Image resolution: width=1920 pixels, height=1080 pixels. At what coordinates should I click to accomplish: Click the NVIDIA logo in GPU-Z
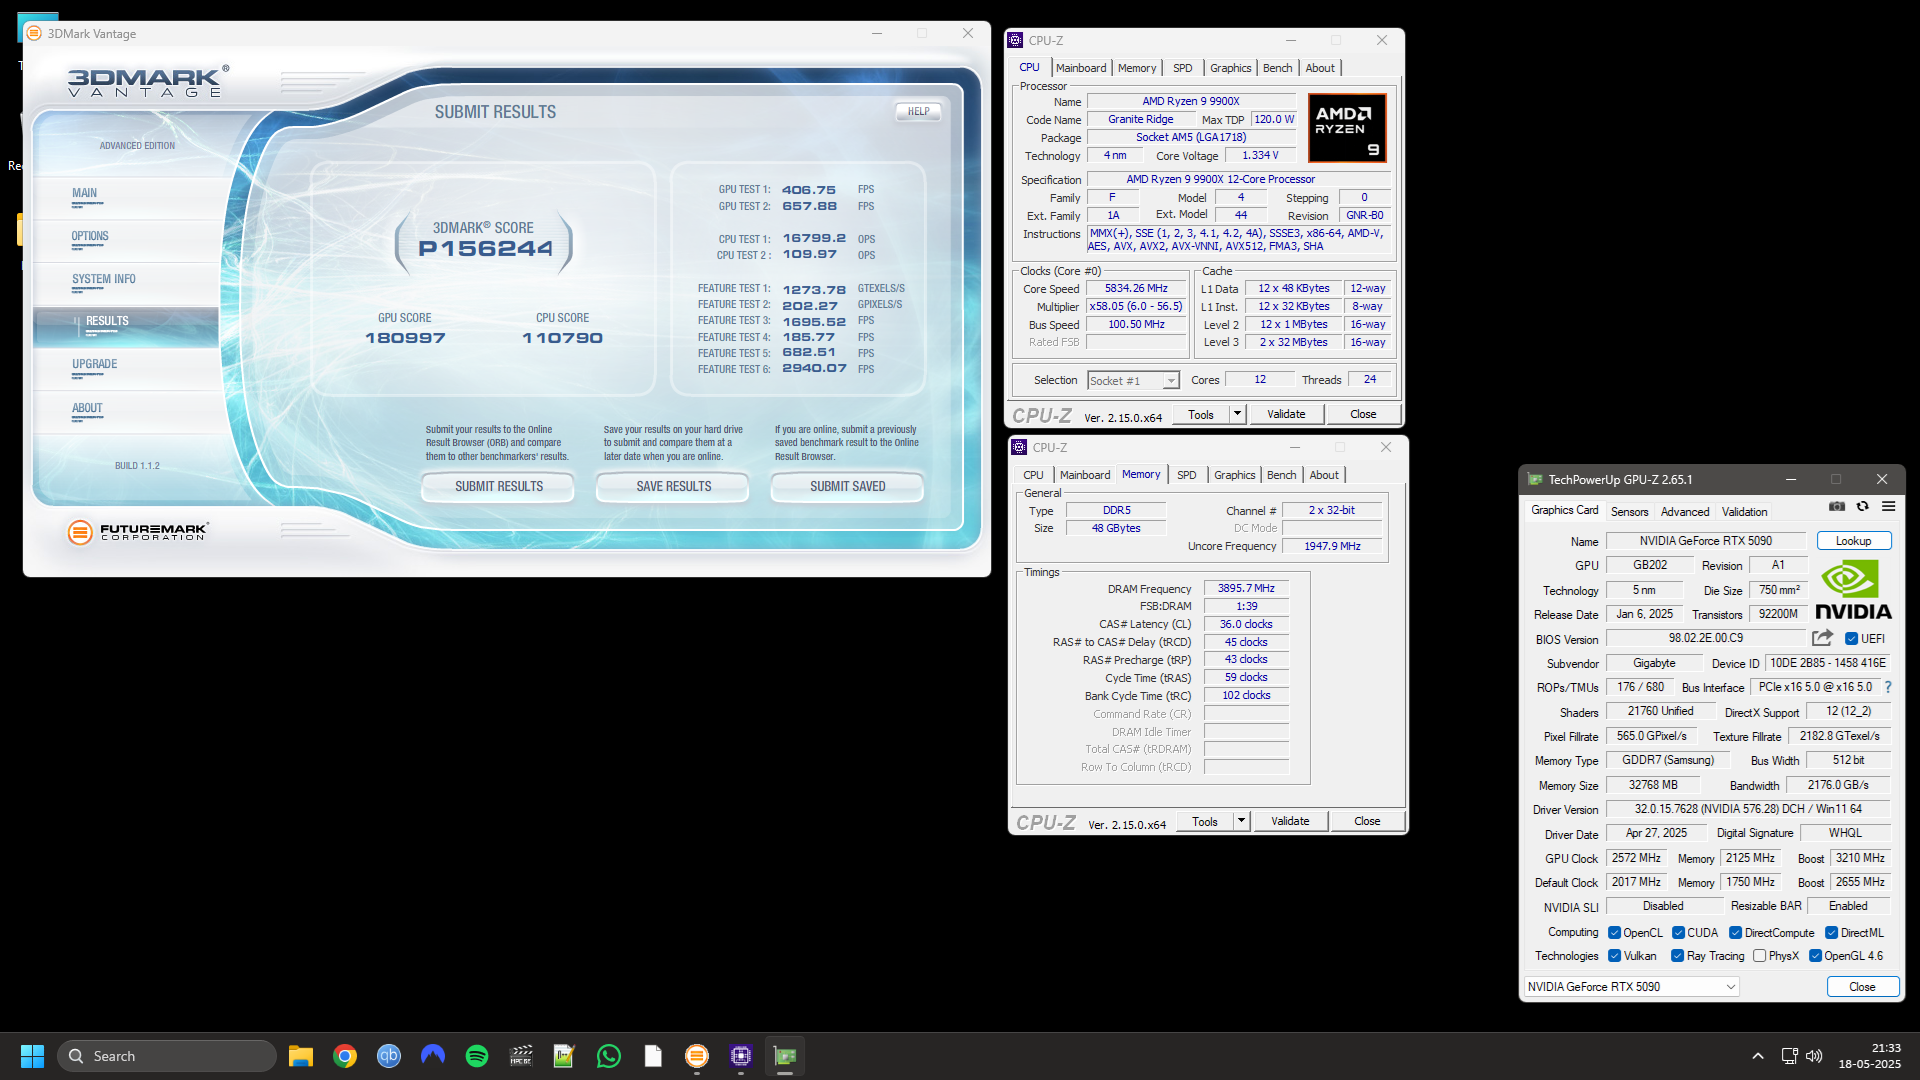click(1852, 590)
